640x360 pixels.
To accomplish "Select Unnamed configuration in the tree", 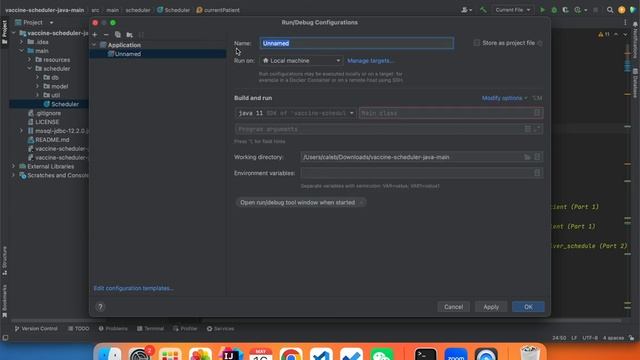I will 158,54.
